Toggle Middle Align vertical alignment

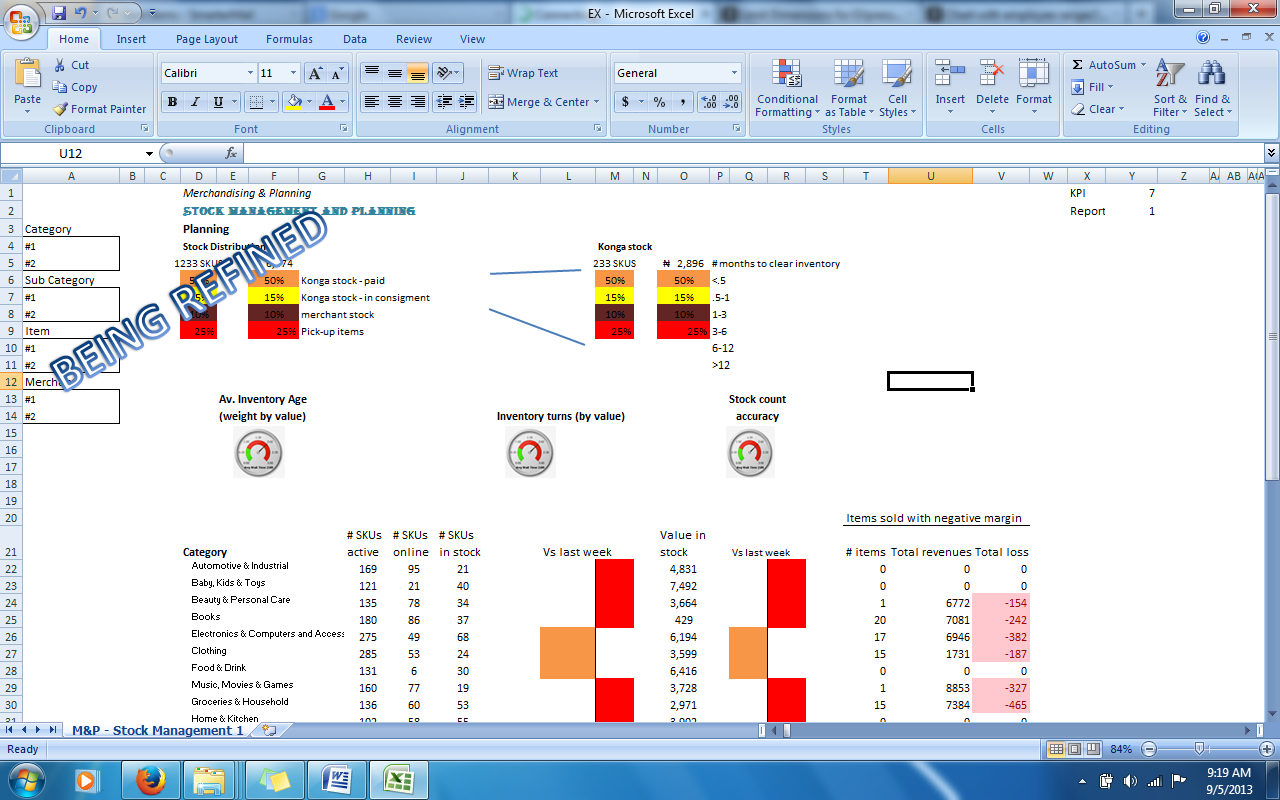point(395,73)
